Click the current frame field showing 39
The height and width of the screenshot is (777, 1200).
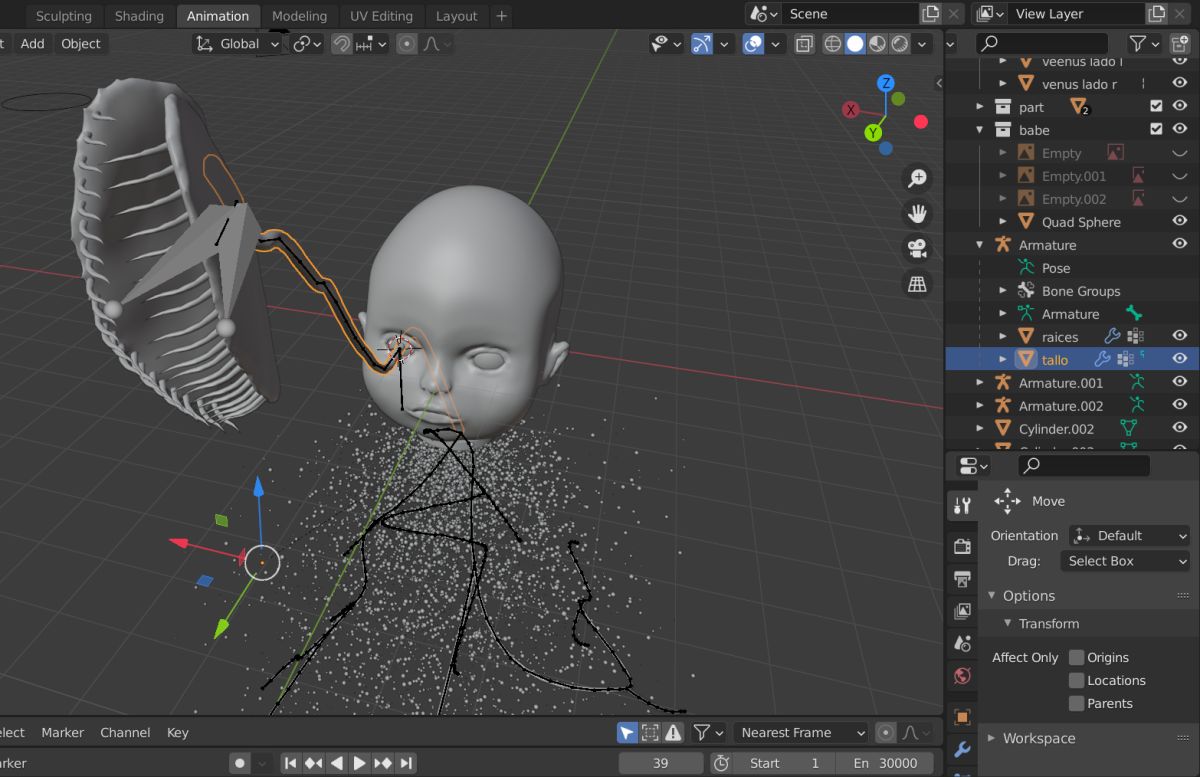click(x=660, y=763)
